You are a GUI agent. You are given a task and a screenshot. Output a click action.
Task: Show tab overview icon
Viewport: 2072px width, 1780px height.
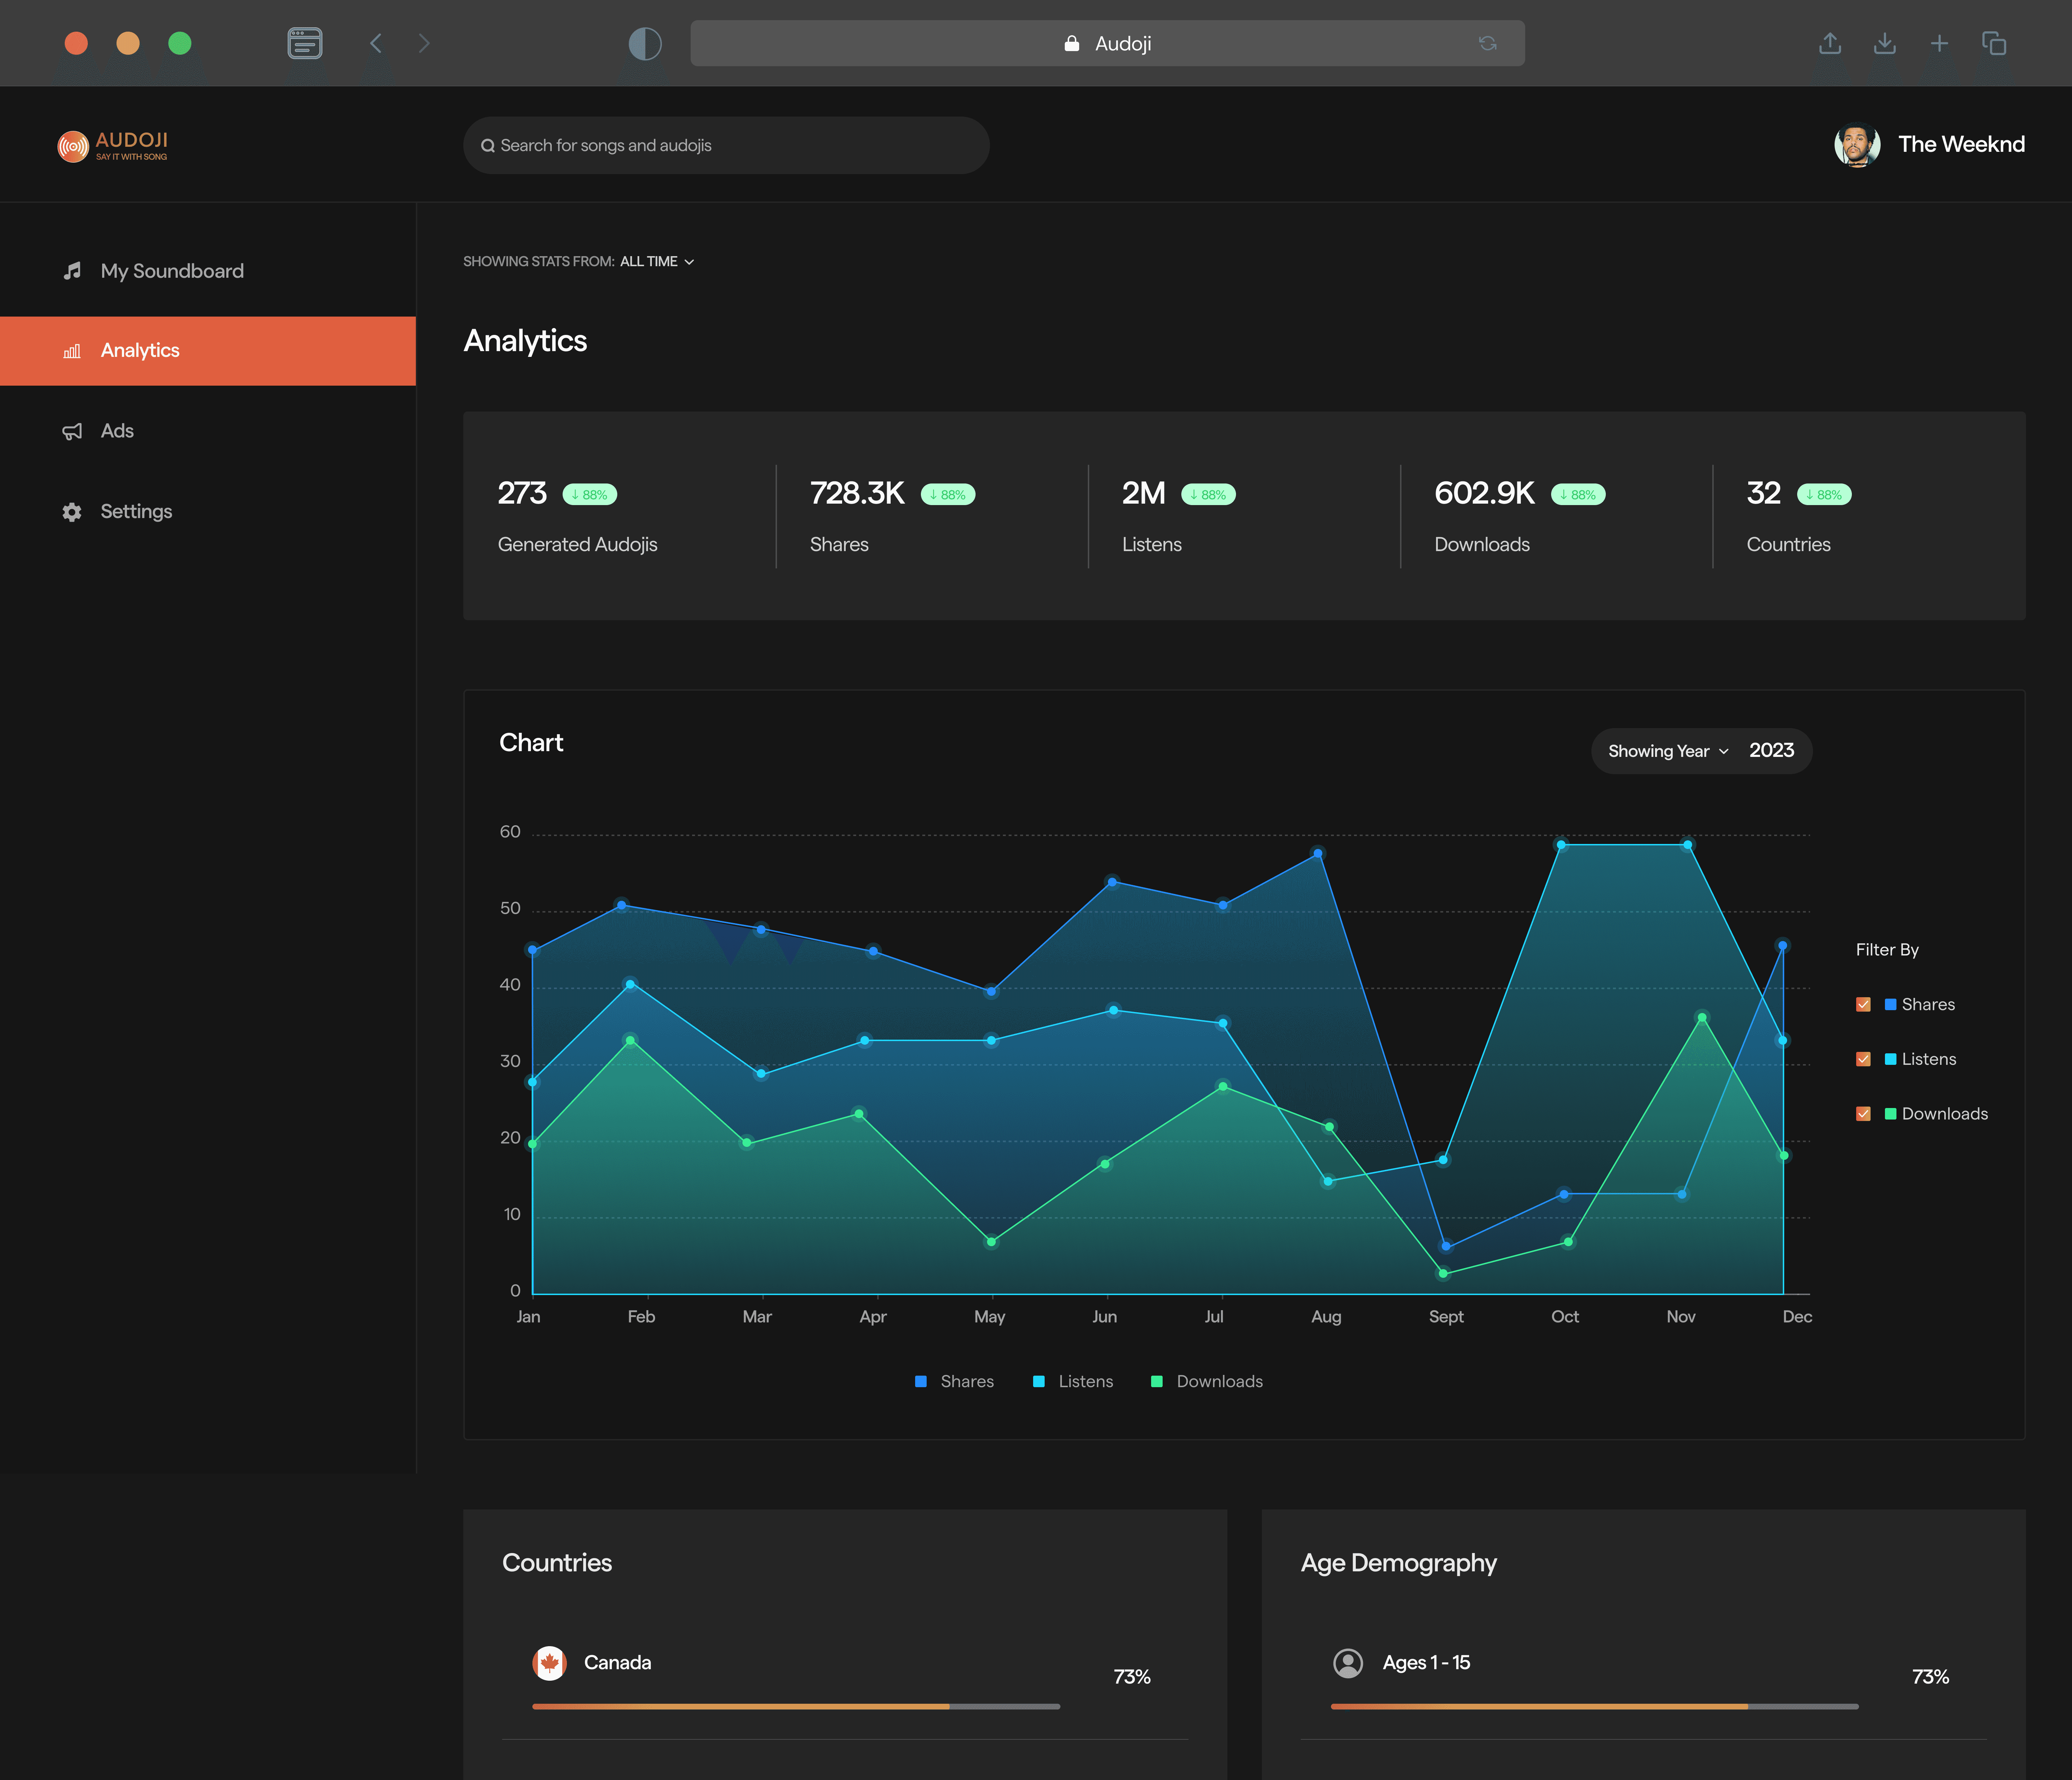point(1994,43)
